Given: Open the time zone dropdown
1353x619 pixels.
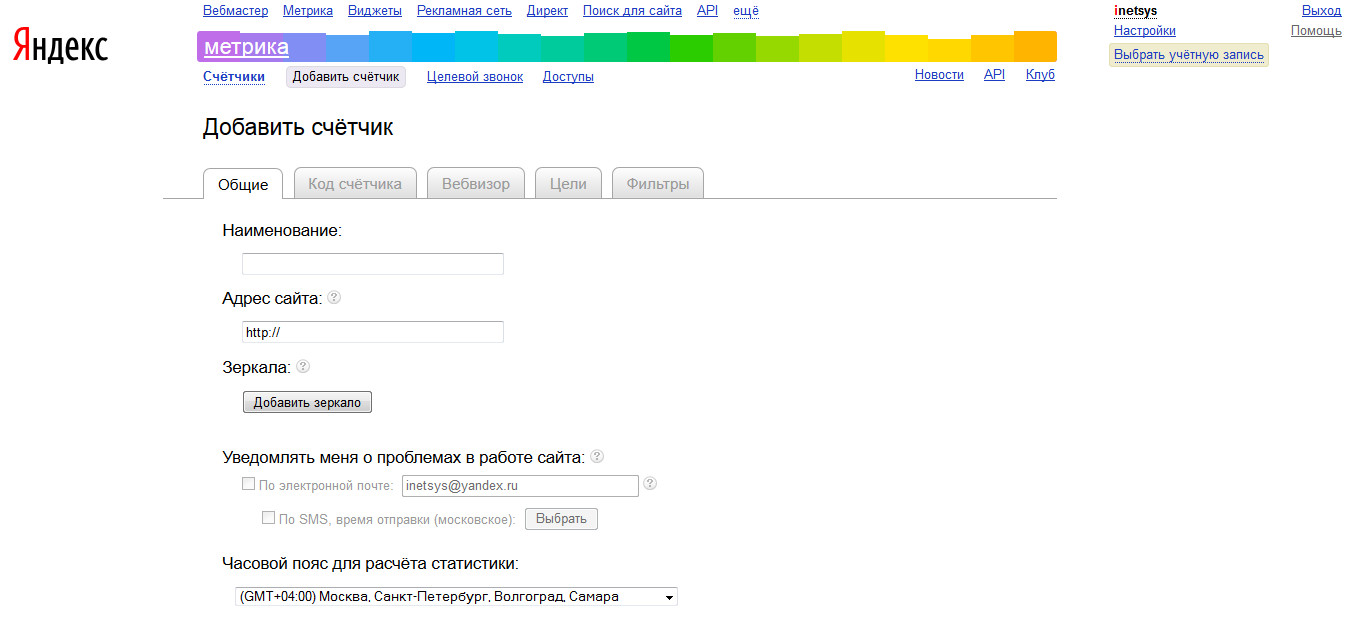Looking at the screenshot, I should (x=457, y=597).
